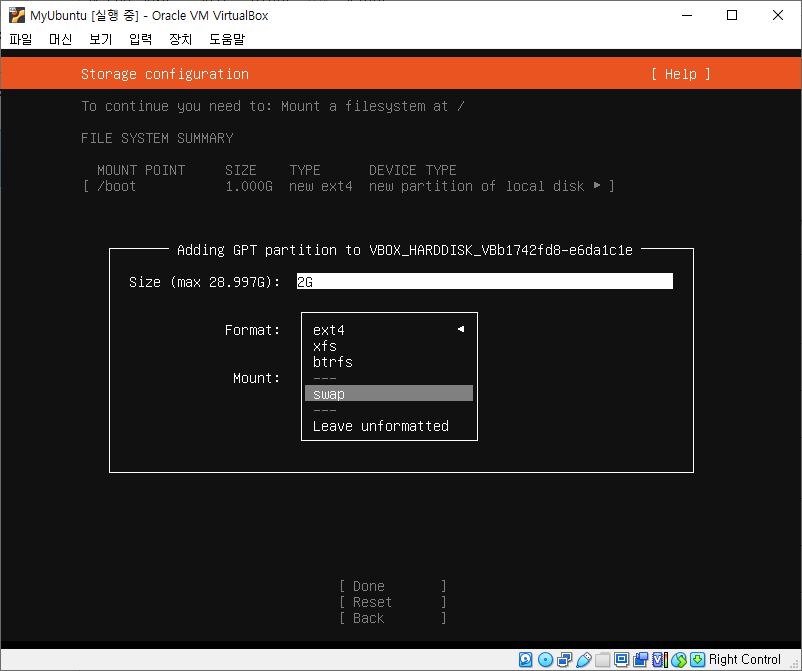Click the hard disk activity status icon
Viewport: 802px width, 671px height.
click(x=525, y=659)
